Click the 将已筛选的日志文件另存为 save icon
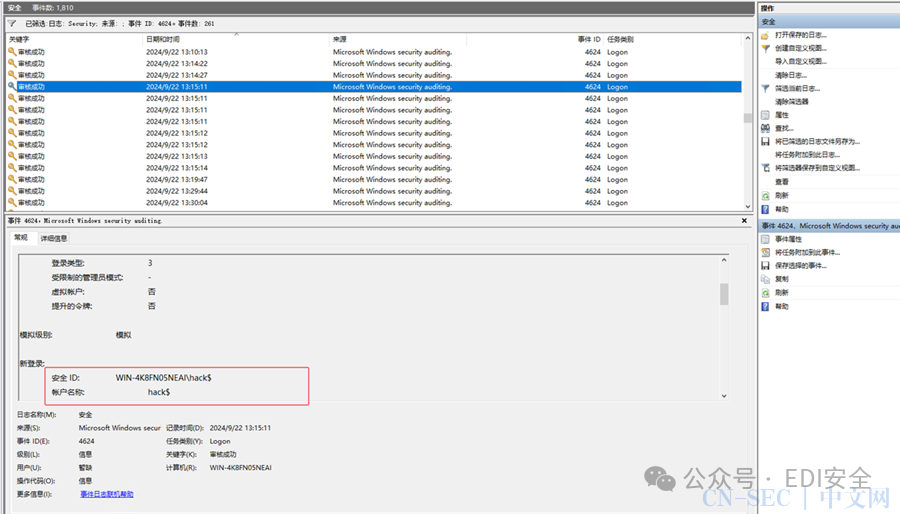The image size is (900, 514). [x=765, y=141]
